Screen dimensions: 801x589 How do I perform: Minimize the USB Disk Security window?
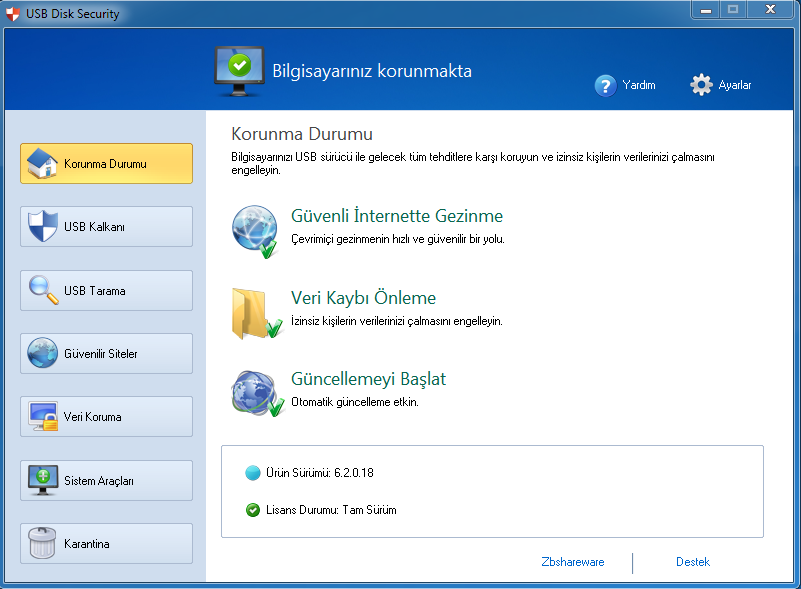[706, 10]
